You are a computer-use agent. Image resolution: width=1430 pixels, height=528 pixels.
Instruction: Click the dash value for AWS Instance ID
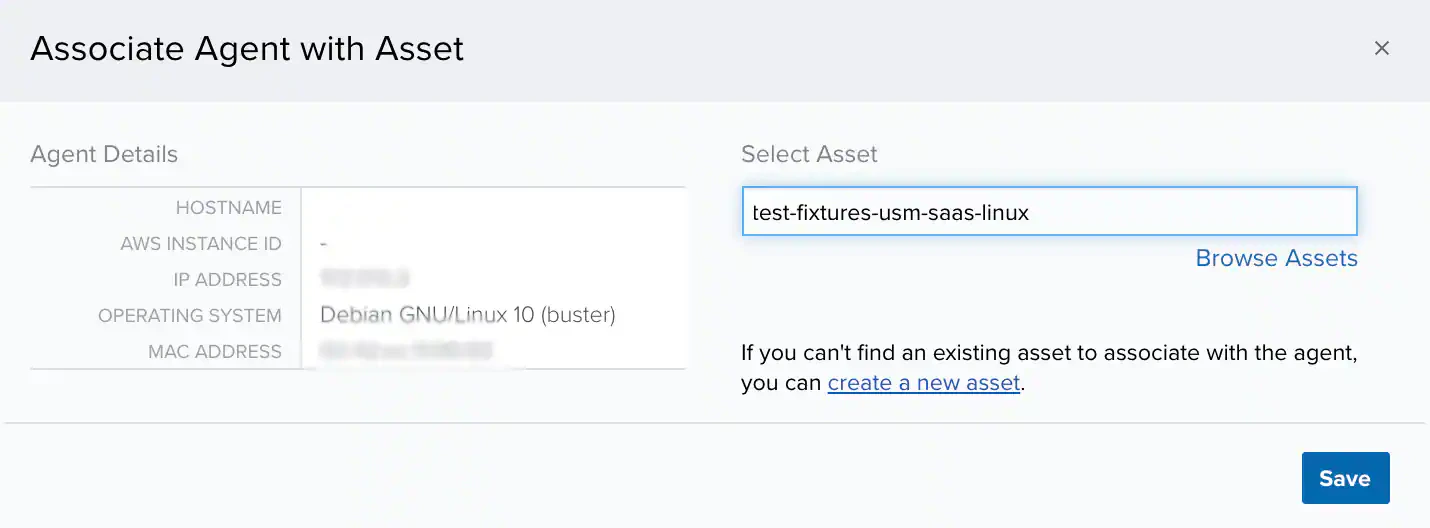(324, 244)
